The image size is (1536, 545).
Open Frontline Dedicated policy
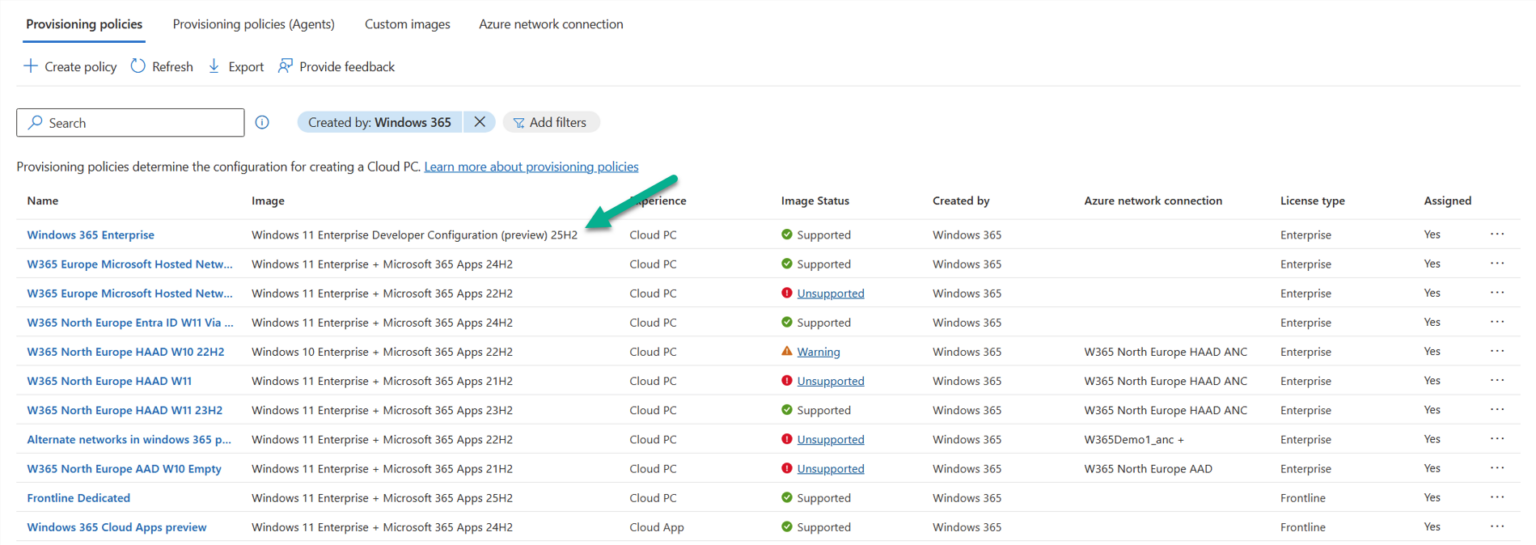78,497
